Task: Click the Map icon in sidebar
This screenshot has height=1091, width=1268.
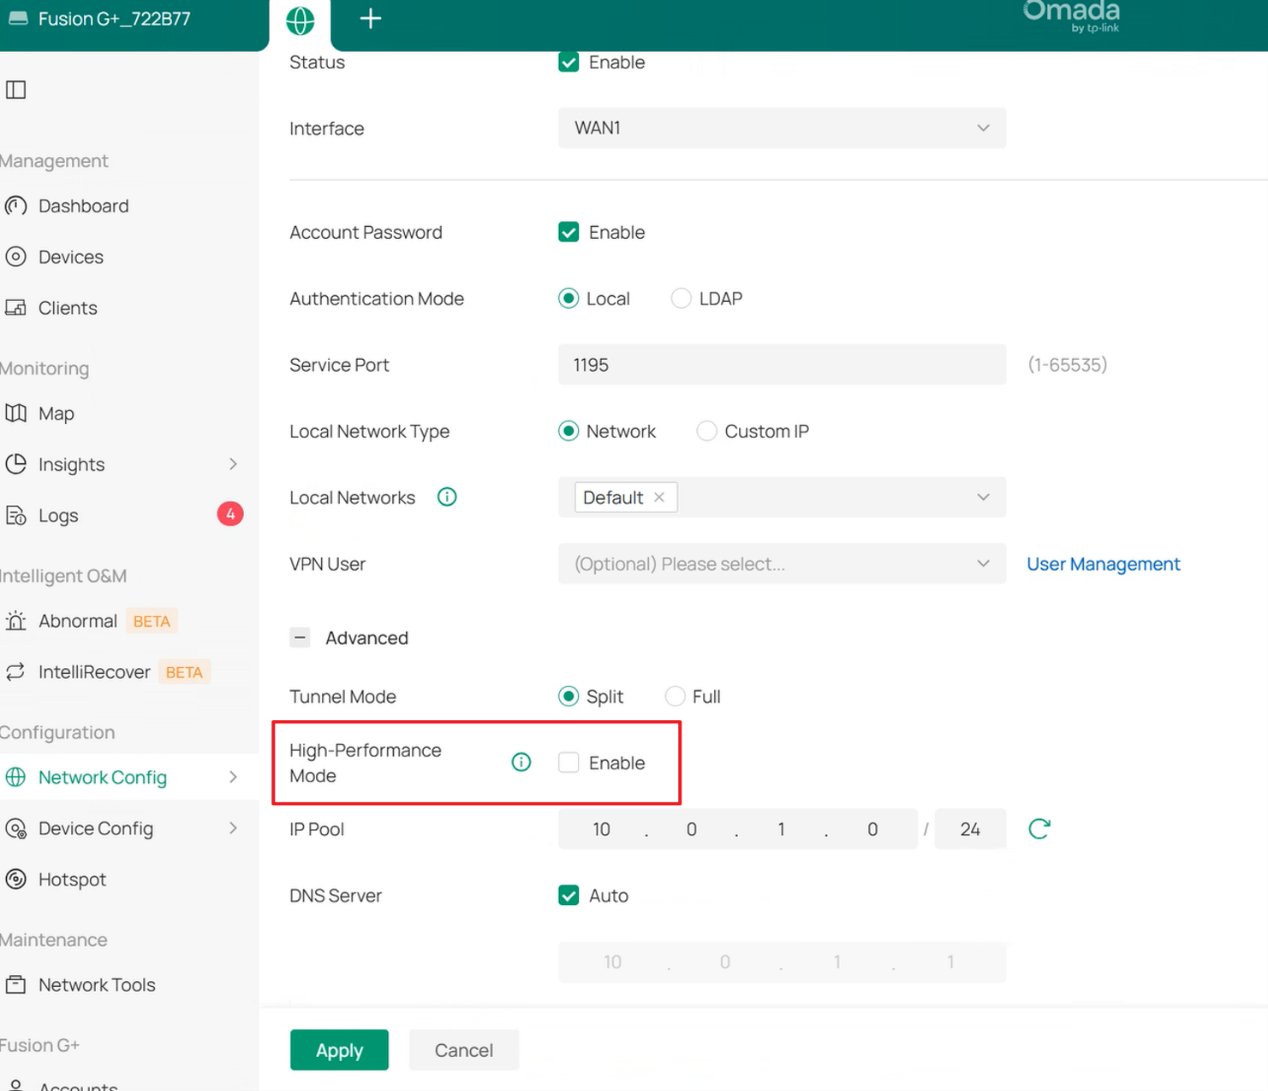Action: (x=16, y=413)
